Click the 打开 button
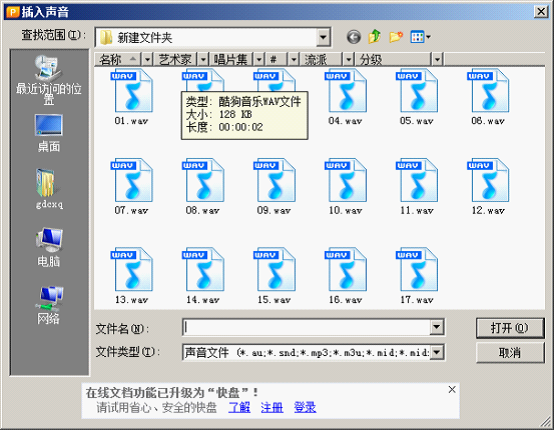This screenshot has width=554, height=431. coord(510,328)
